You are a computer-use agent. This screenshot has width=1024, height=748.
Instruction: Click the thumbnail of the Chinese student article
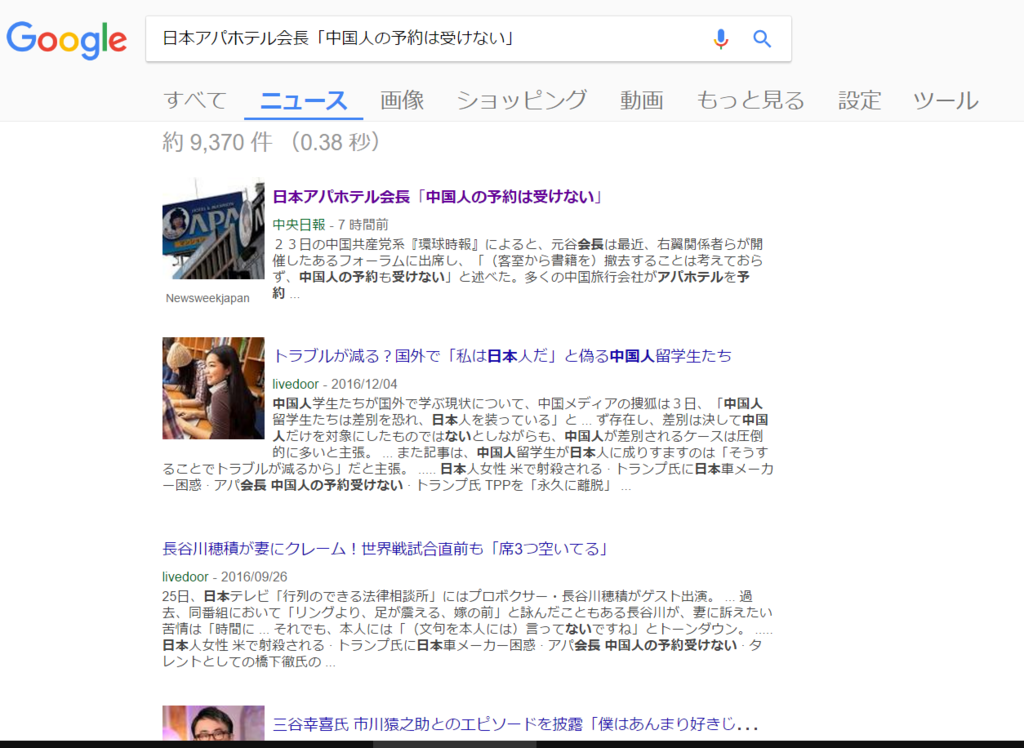tap(212, 387)
